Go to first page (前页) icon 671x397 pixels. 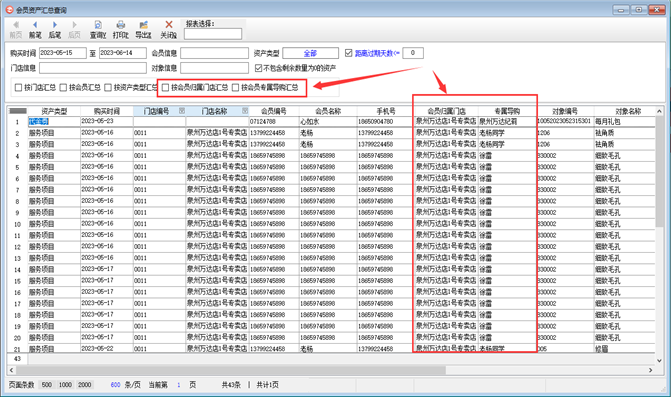tap(16, 25)
